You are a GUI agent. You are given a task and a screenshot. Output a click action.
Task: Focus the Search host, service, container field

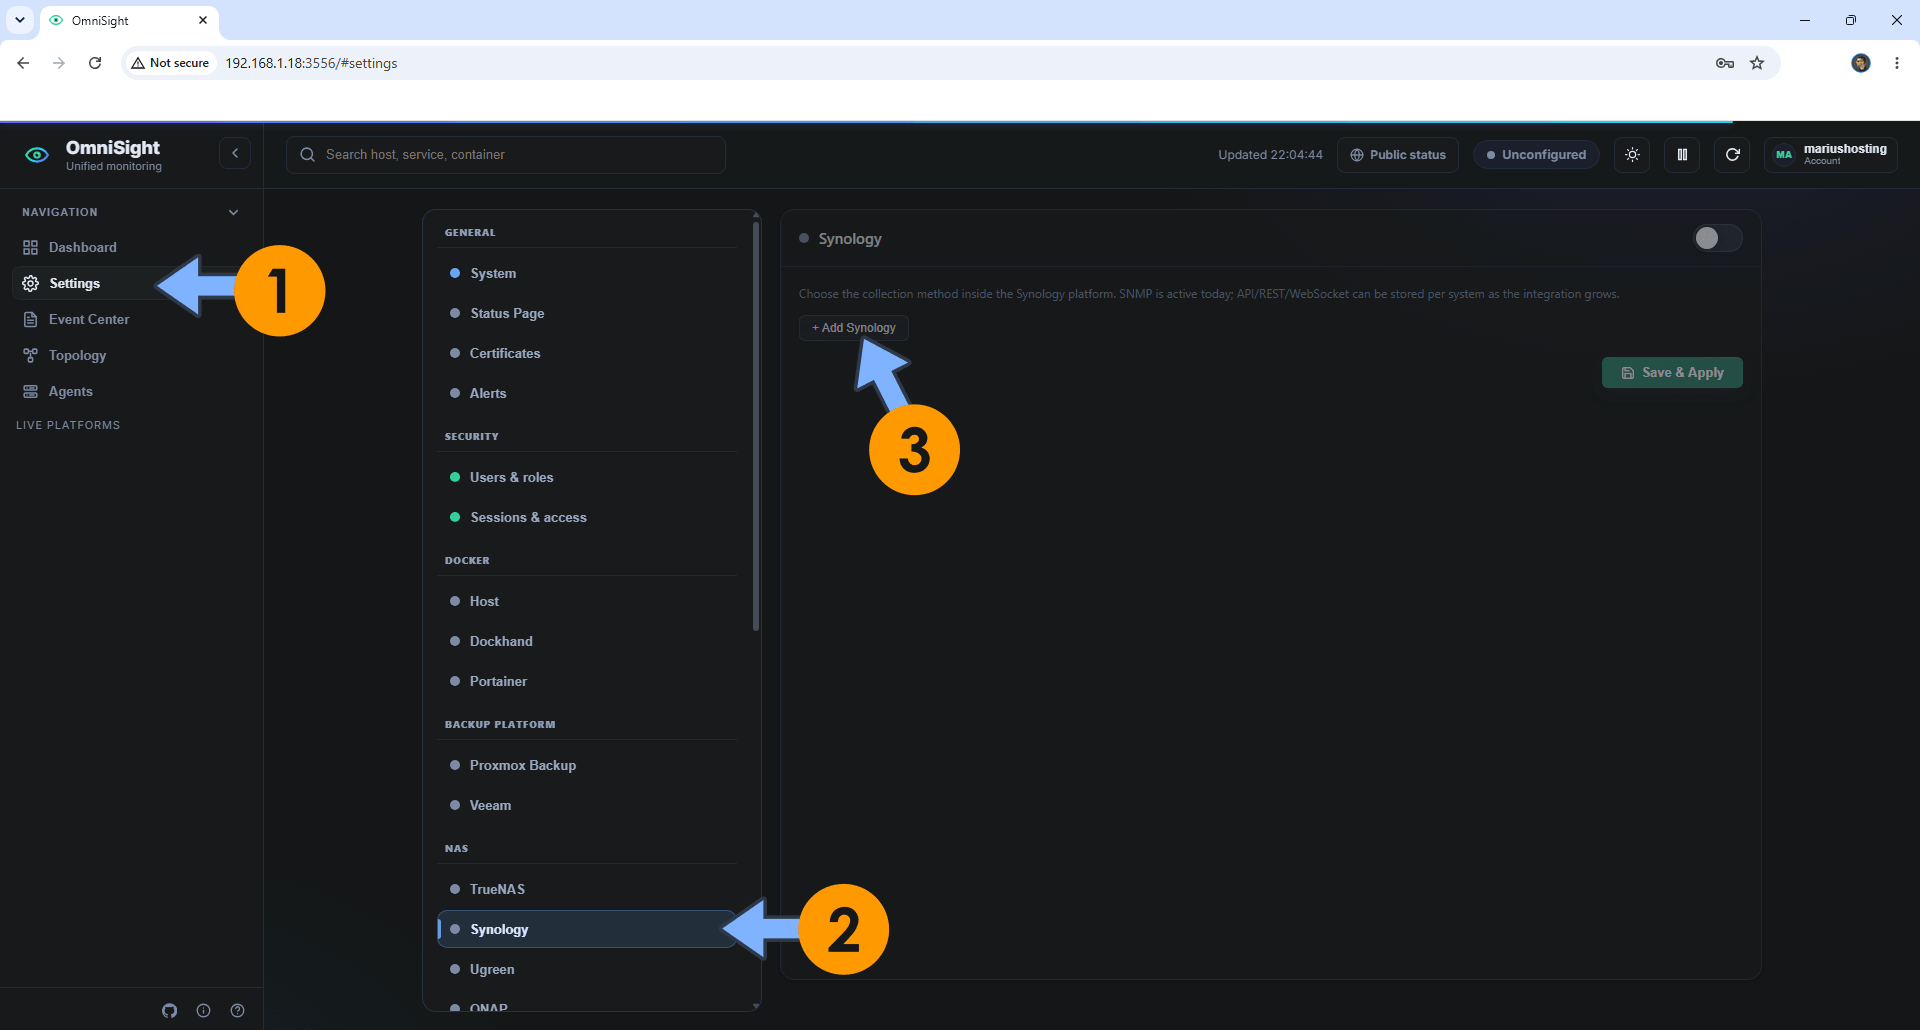[506, 155]
